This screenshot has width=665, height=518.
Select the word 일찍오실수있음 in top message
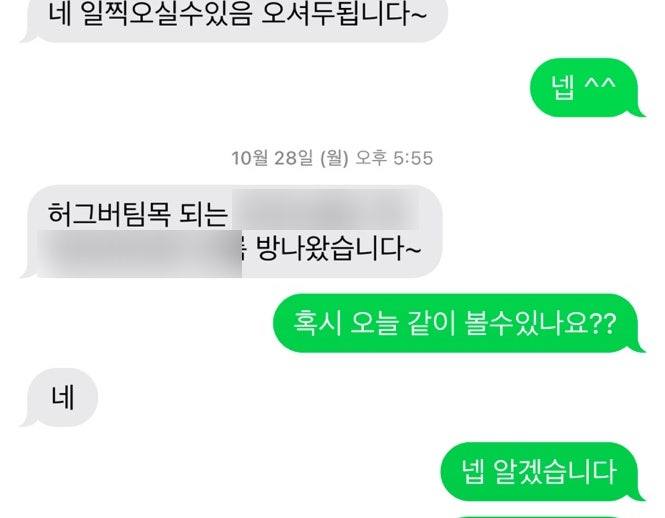tap(167, 14)
